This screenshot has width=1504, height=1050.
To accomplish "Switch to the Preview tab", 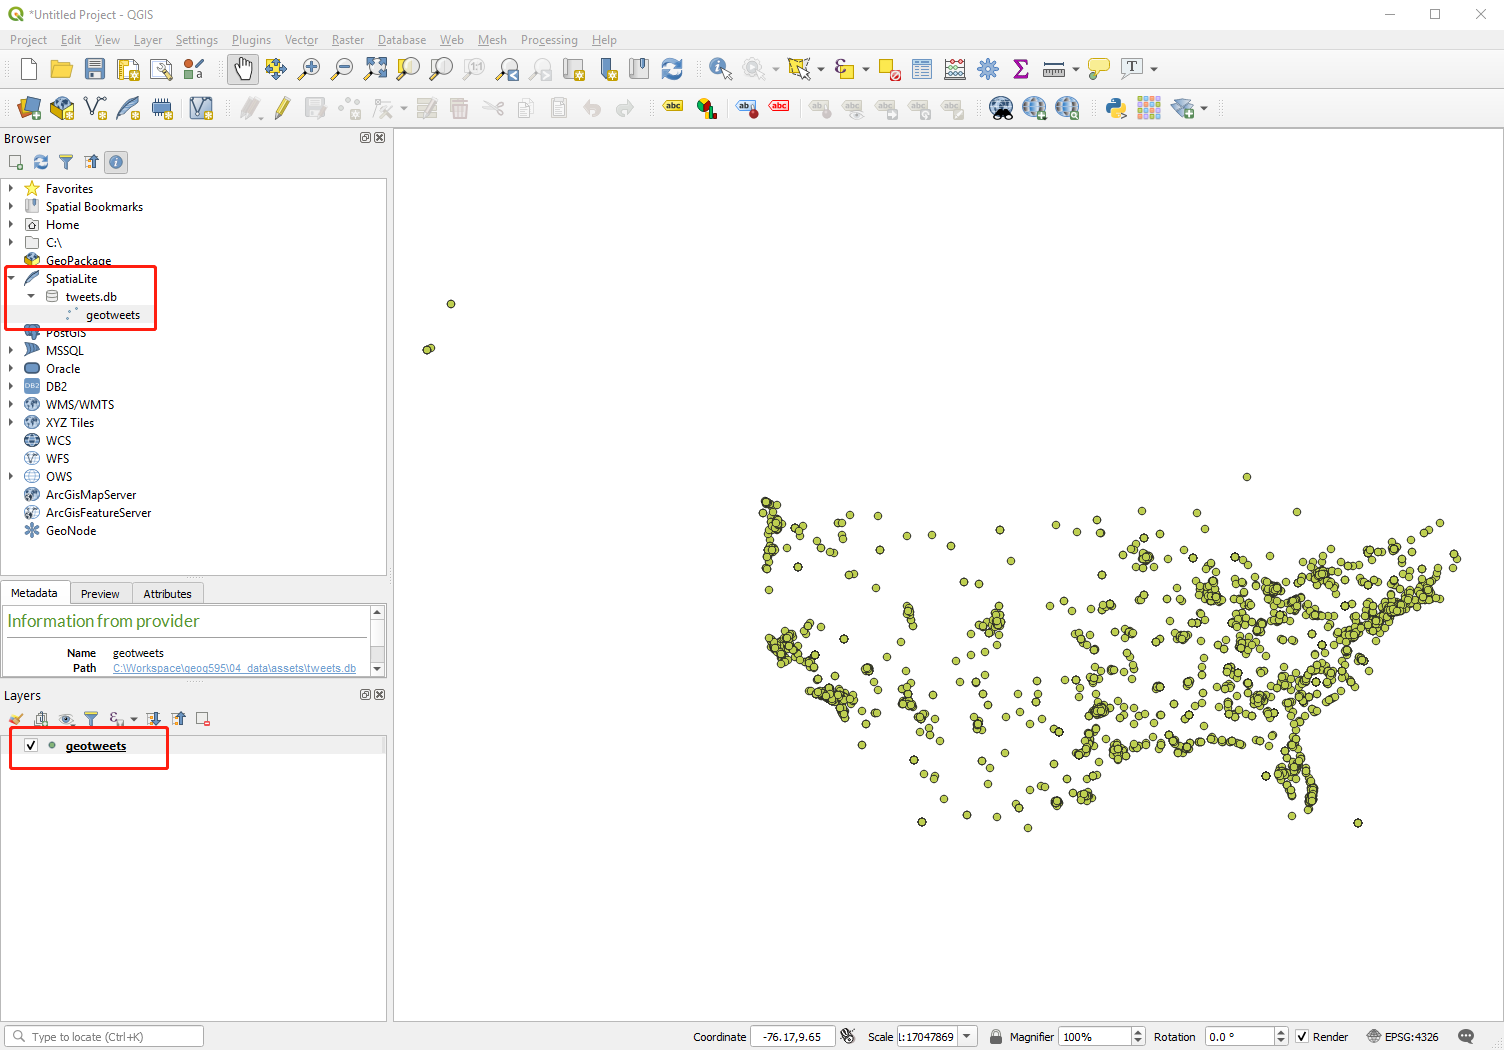I will (x=100, y=593).
